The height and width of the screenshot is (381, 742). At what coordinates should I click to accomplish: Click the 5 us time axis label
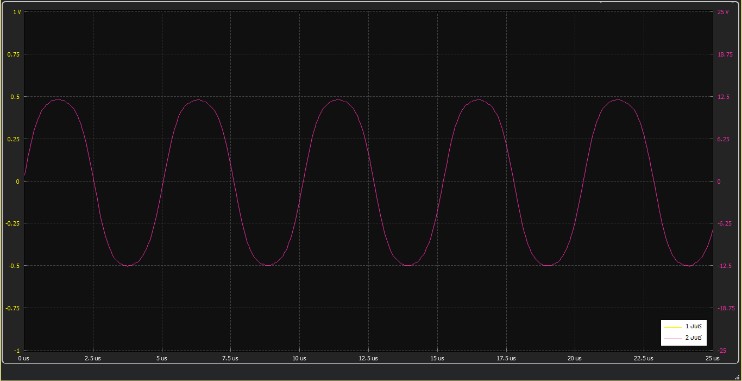(x=162, y=359)
